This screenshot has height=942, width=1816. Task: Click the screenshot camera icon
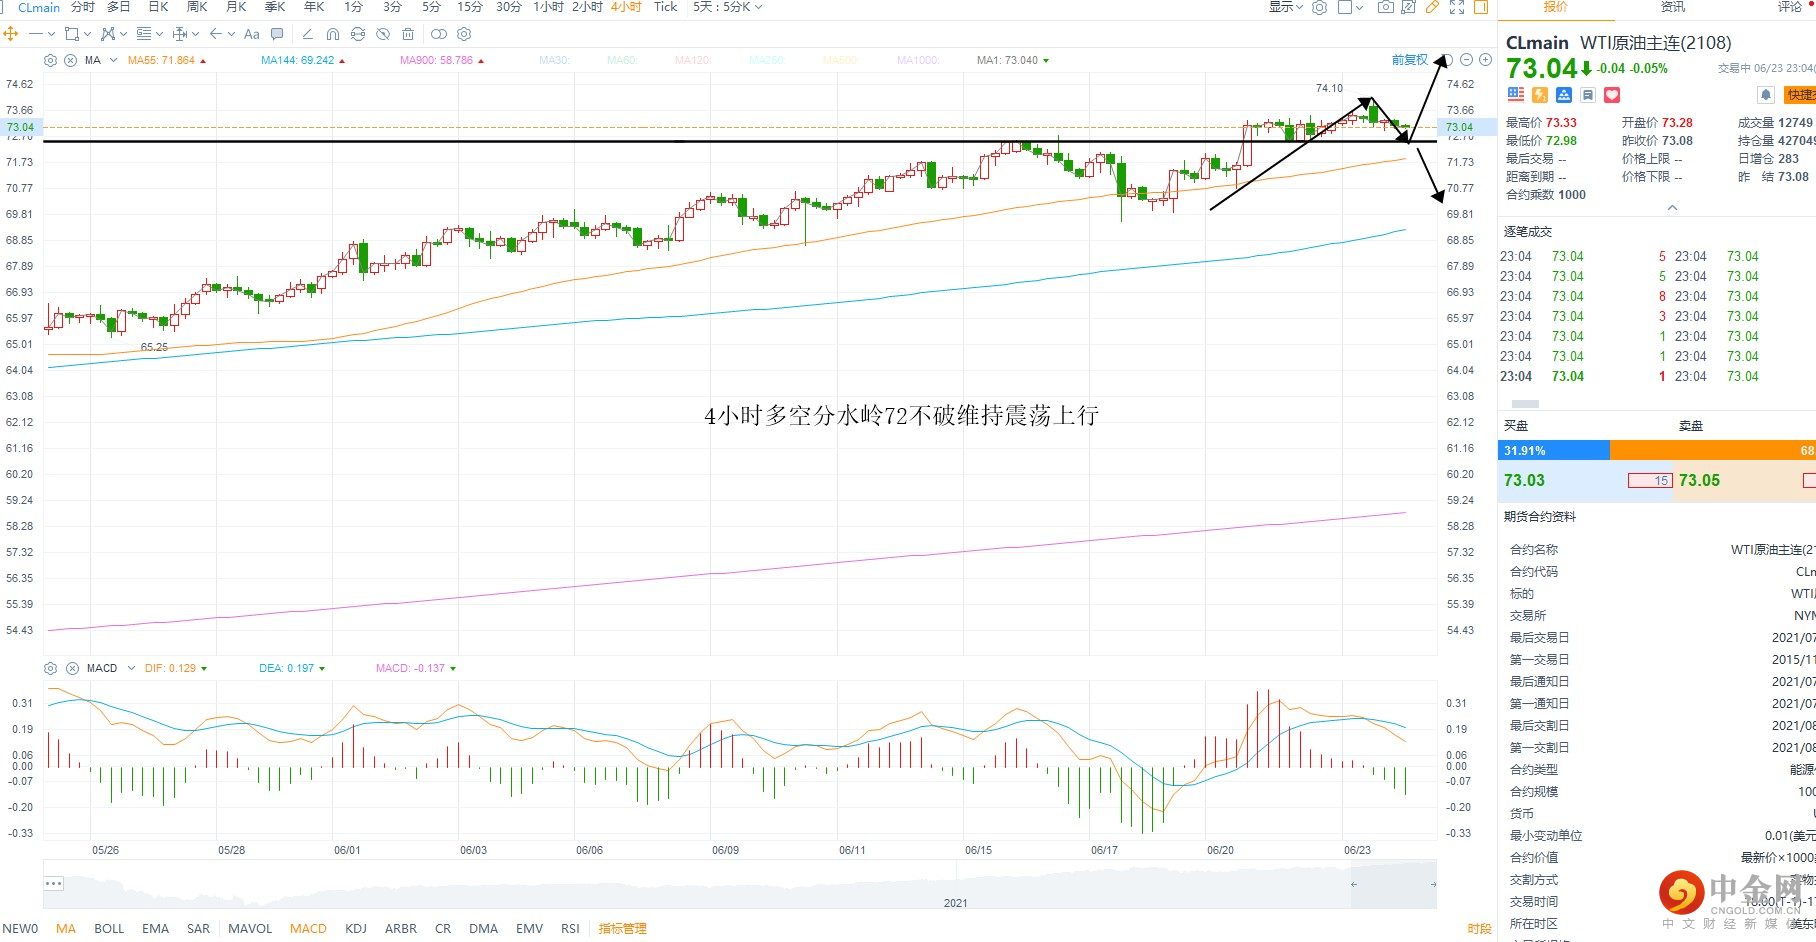coord(1385,7)
